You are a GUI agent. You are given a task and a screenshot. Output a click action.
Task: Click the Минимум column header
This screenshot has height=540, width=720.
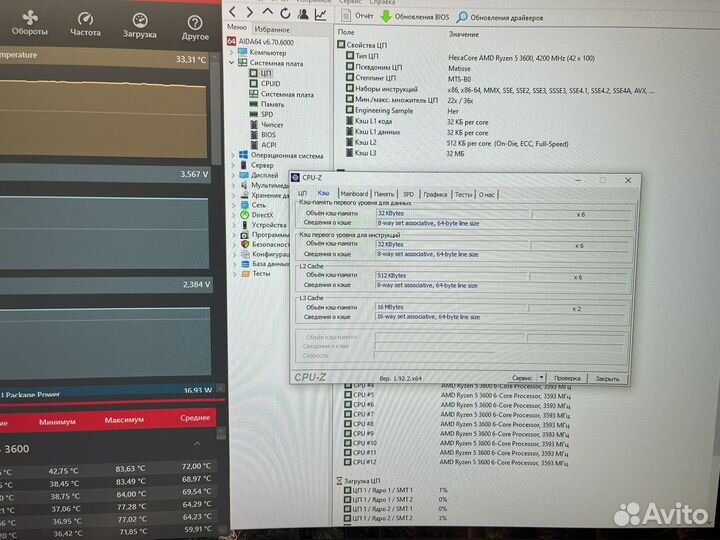click(x=57, y=422)
